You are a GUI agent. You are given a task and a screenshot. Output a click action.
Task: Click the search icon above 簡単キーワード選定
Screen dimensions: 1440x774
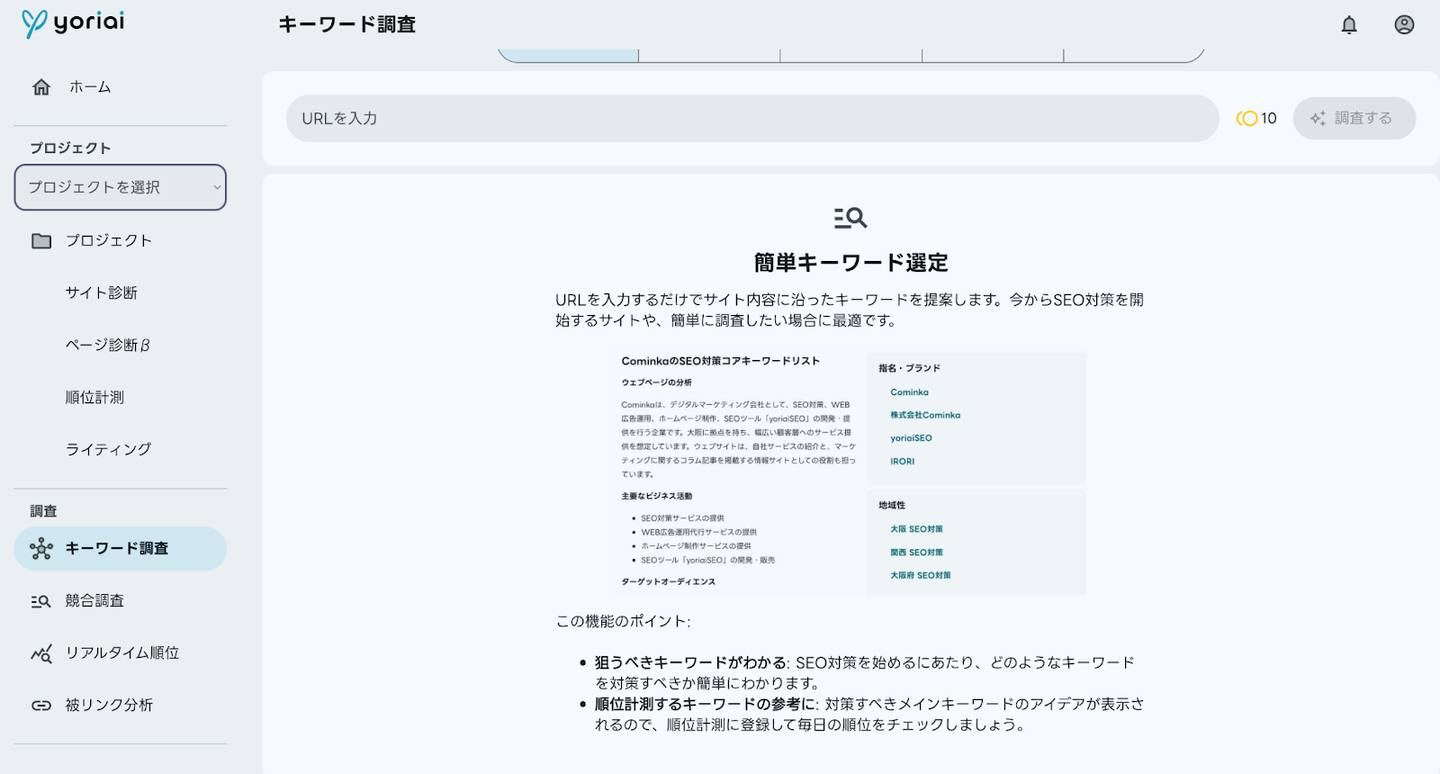tap(850, 217)
